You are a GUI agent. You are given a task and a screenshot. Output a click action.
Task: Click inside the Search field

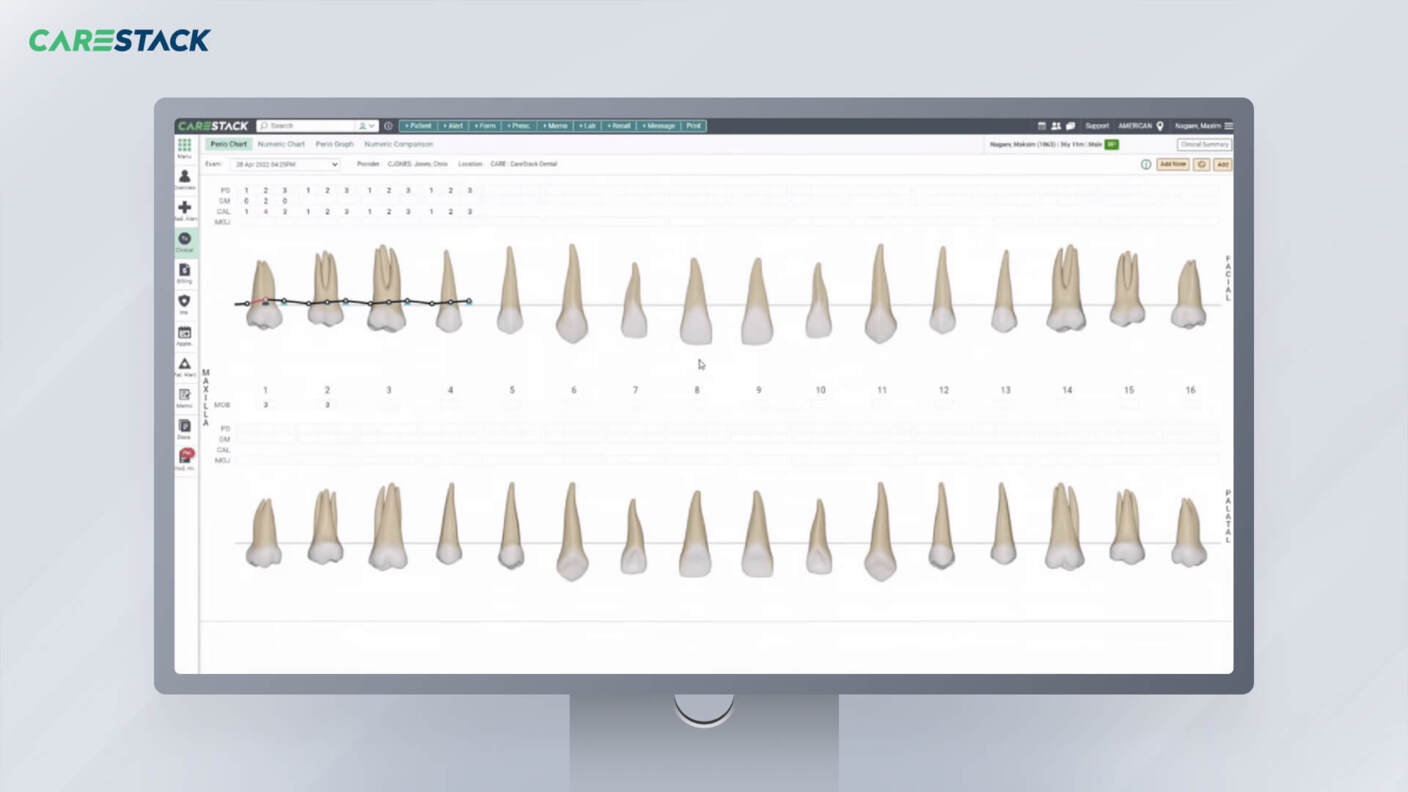tap(306, 126)
